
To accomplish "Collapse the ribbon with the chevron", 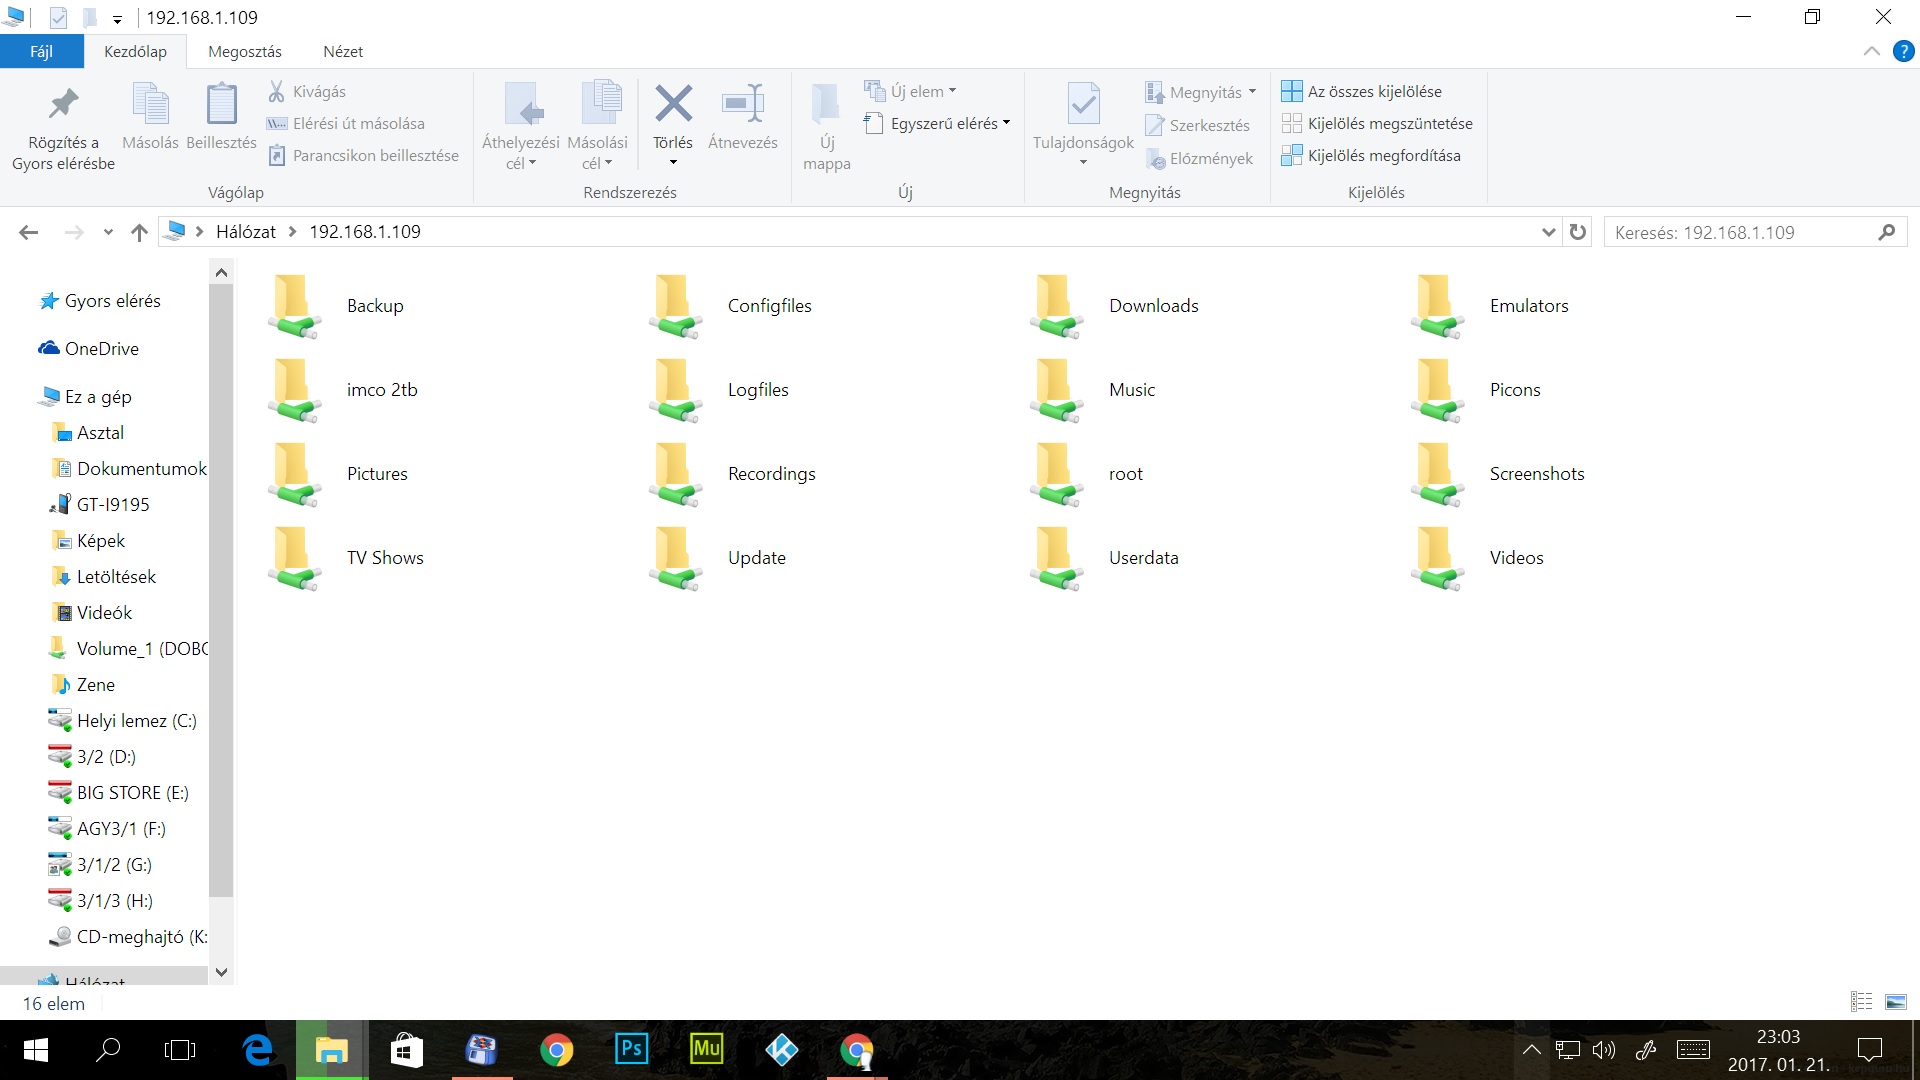I will pos(1872,51).
